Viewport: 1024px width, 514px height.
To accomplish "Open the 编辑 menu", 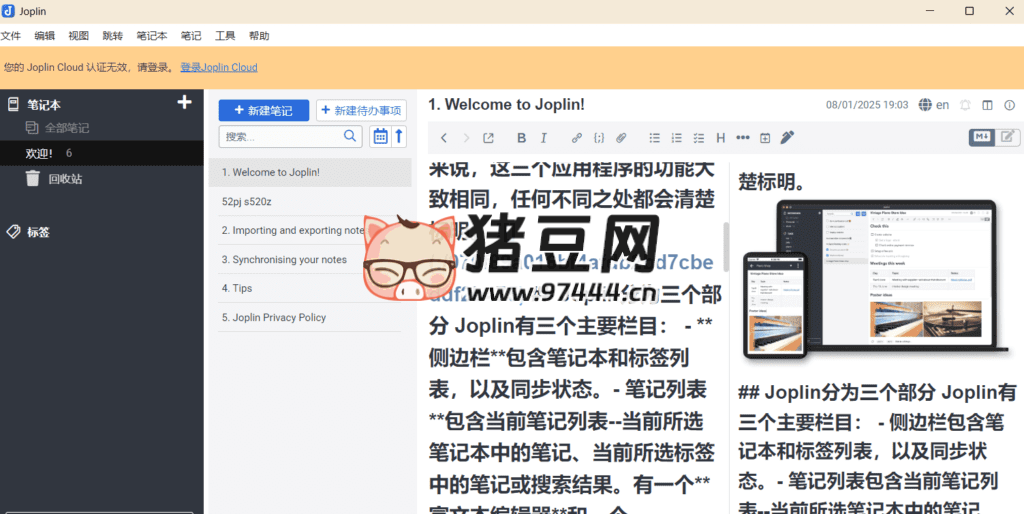I will click(44, 36).
